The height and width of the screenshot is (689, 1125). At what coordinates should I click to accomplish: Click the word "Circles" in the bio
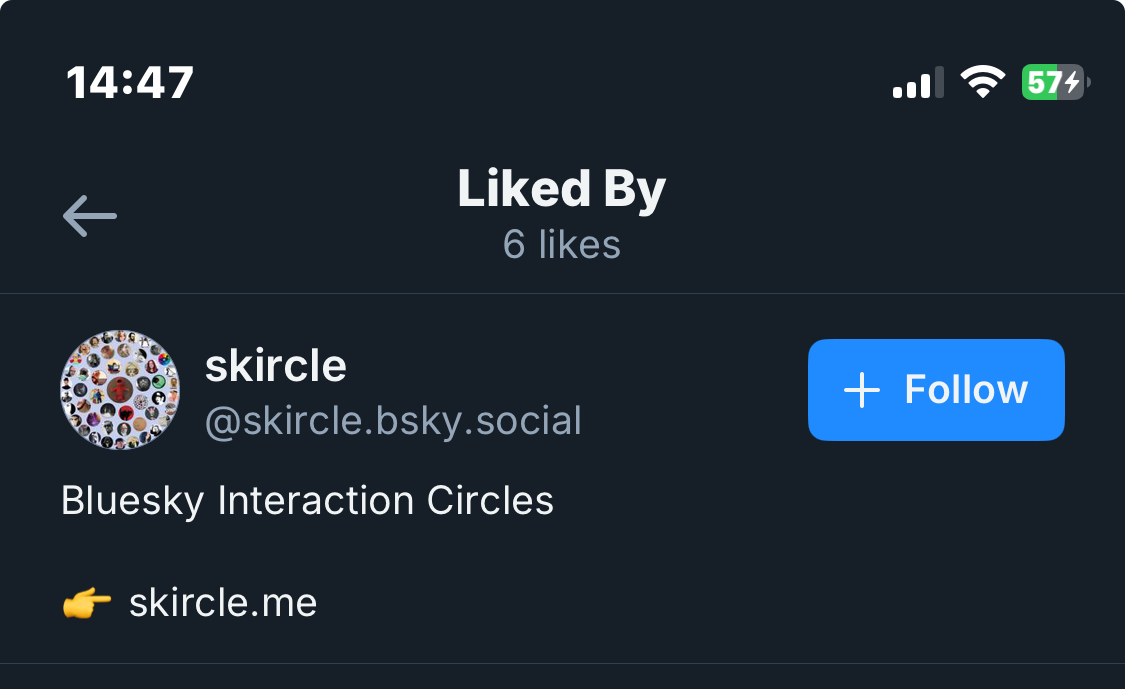point(491,500)
